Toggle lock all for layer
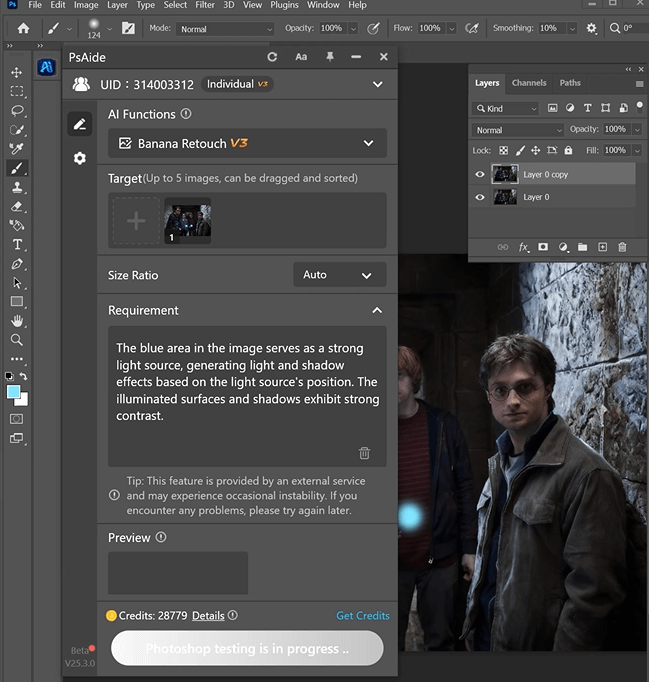The width and height of the screenshot is (649, 682). tap(568, 150)
